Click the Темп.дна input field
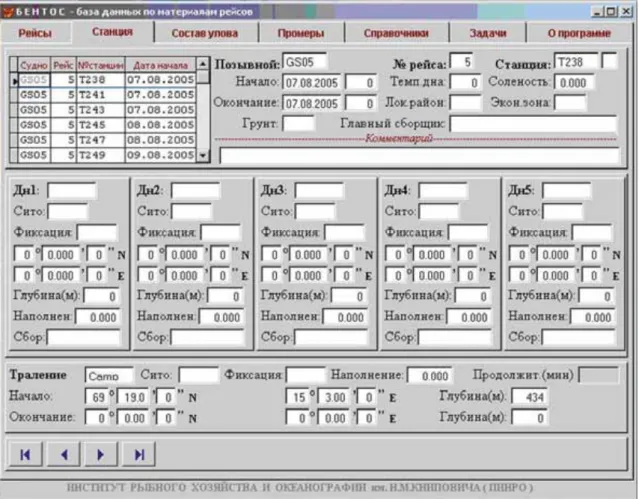Viewport: 639px width, 499px height. click(x=465, y=83)
